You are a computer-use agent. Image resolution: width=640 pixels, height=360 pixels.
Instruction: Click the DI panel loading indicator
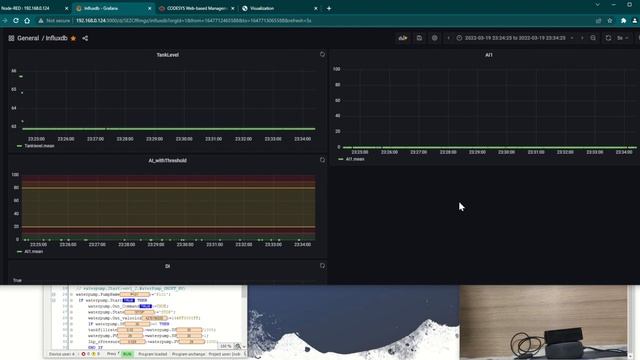pyautogui.click(x=322, y=266)
